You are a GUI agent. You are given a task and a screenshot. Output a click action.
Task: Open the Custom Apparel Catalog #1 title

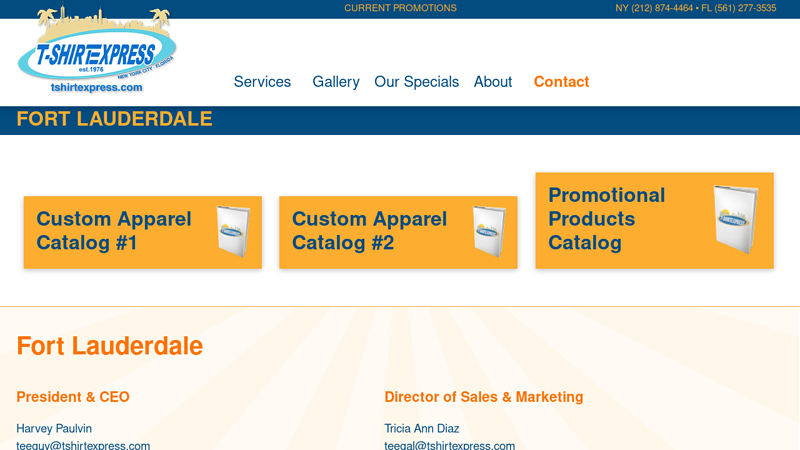point(114,231)
